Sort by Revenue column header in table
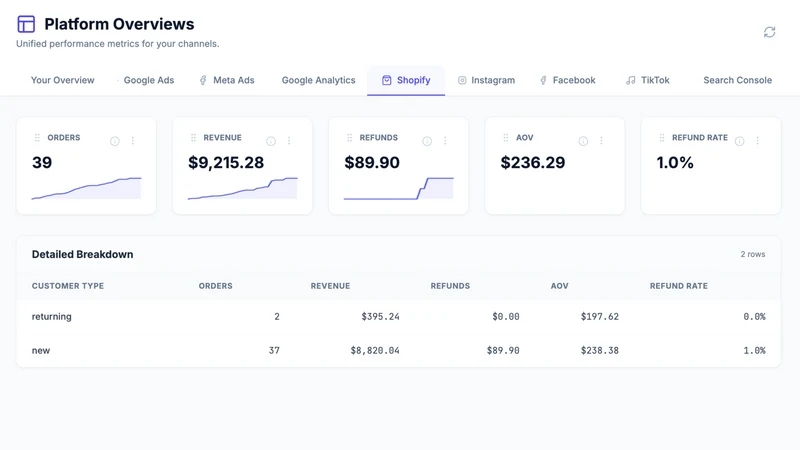Viewport: 800px width, 450px height. (330, 286)
